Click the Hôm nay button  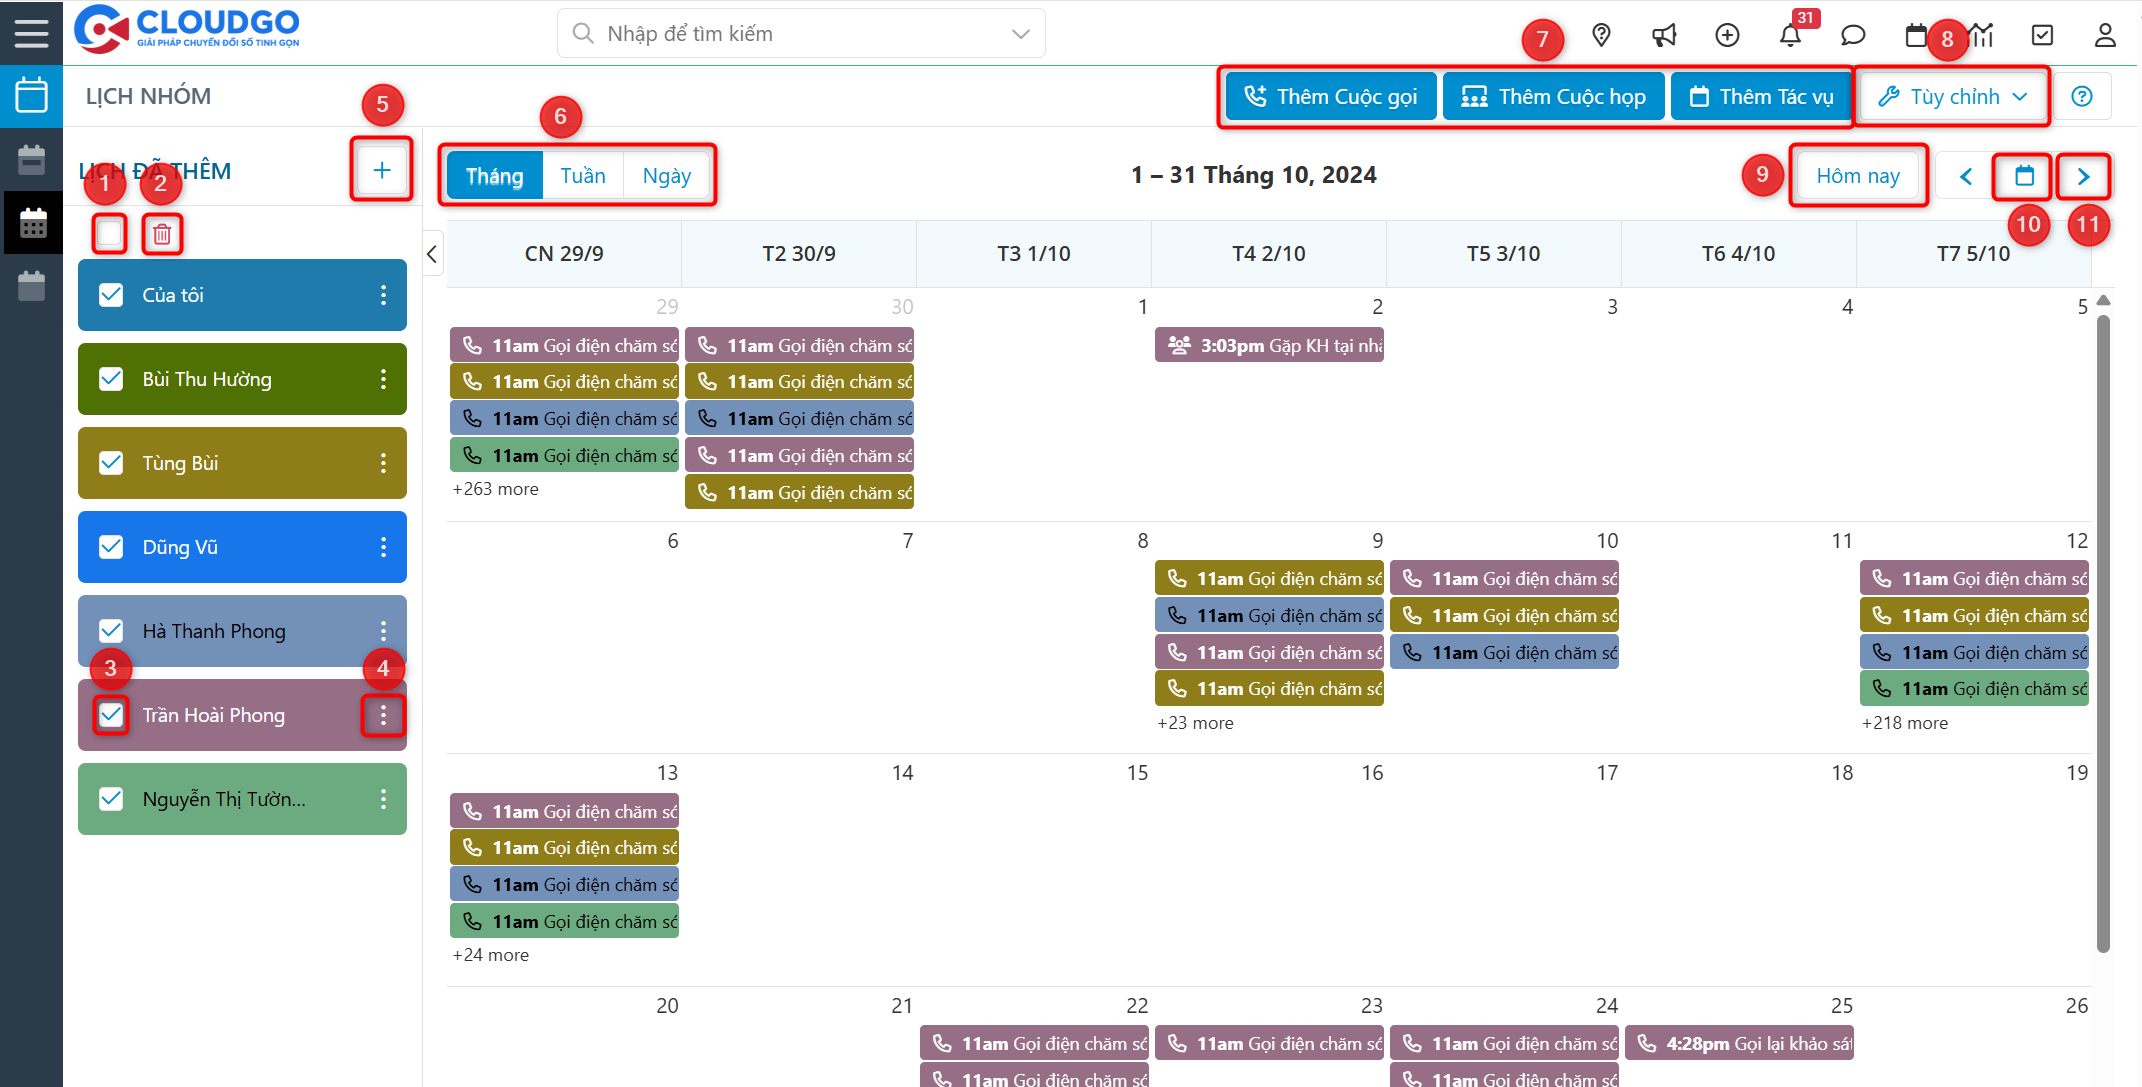coord(1857,177)
